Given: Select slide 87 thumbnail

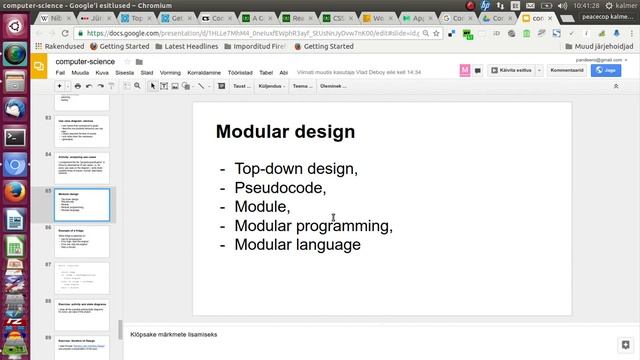Looking at the screenshot, I should coord(82,278).
